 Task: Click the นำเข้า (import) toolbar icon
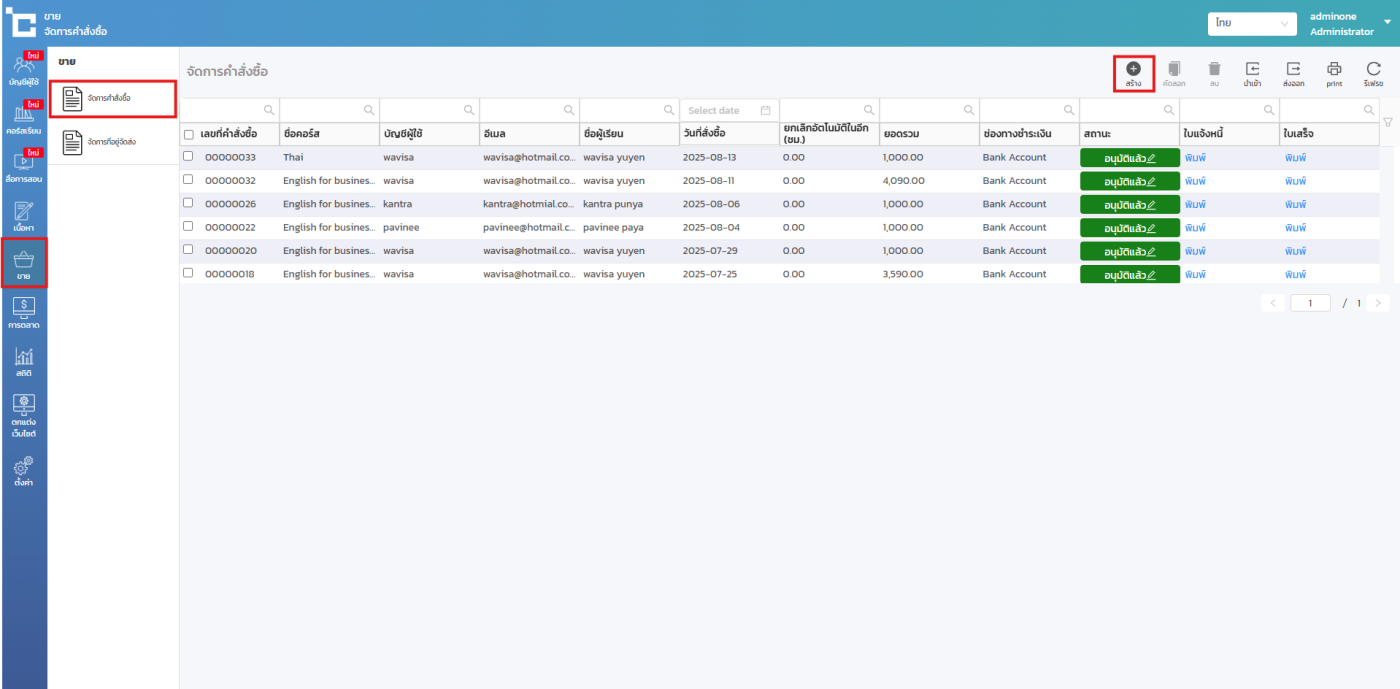tap(1252, 70)
